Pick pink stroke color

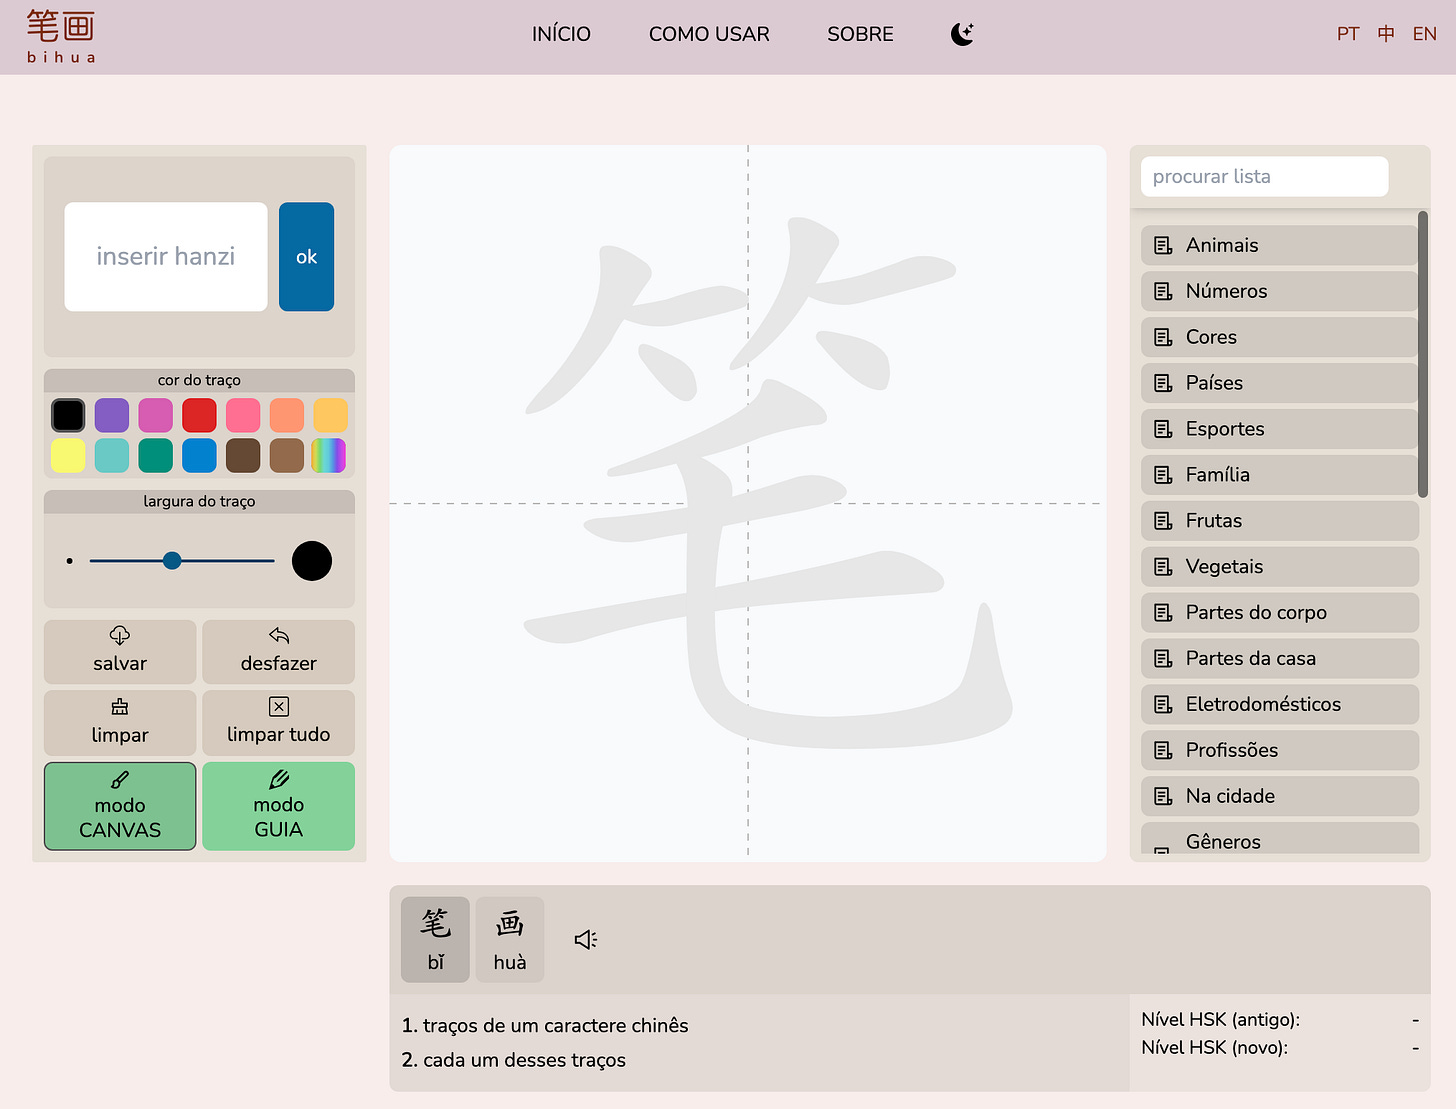243,415
